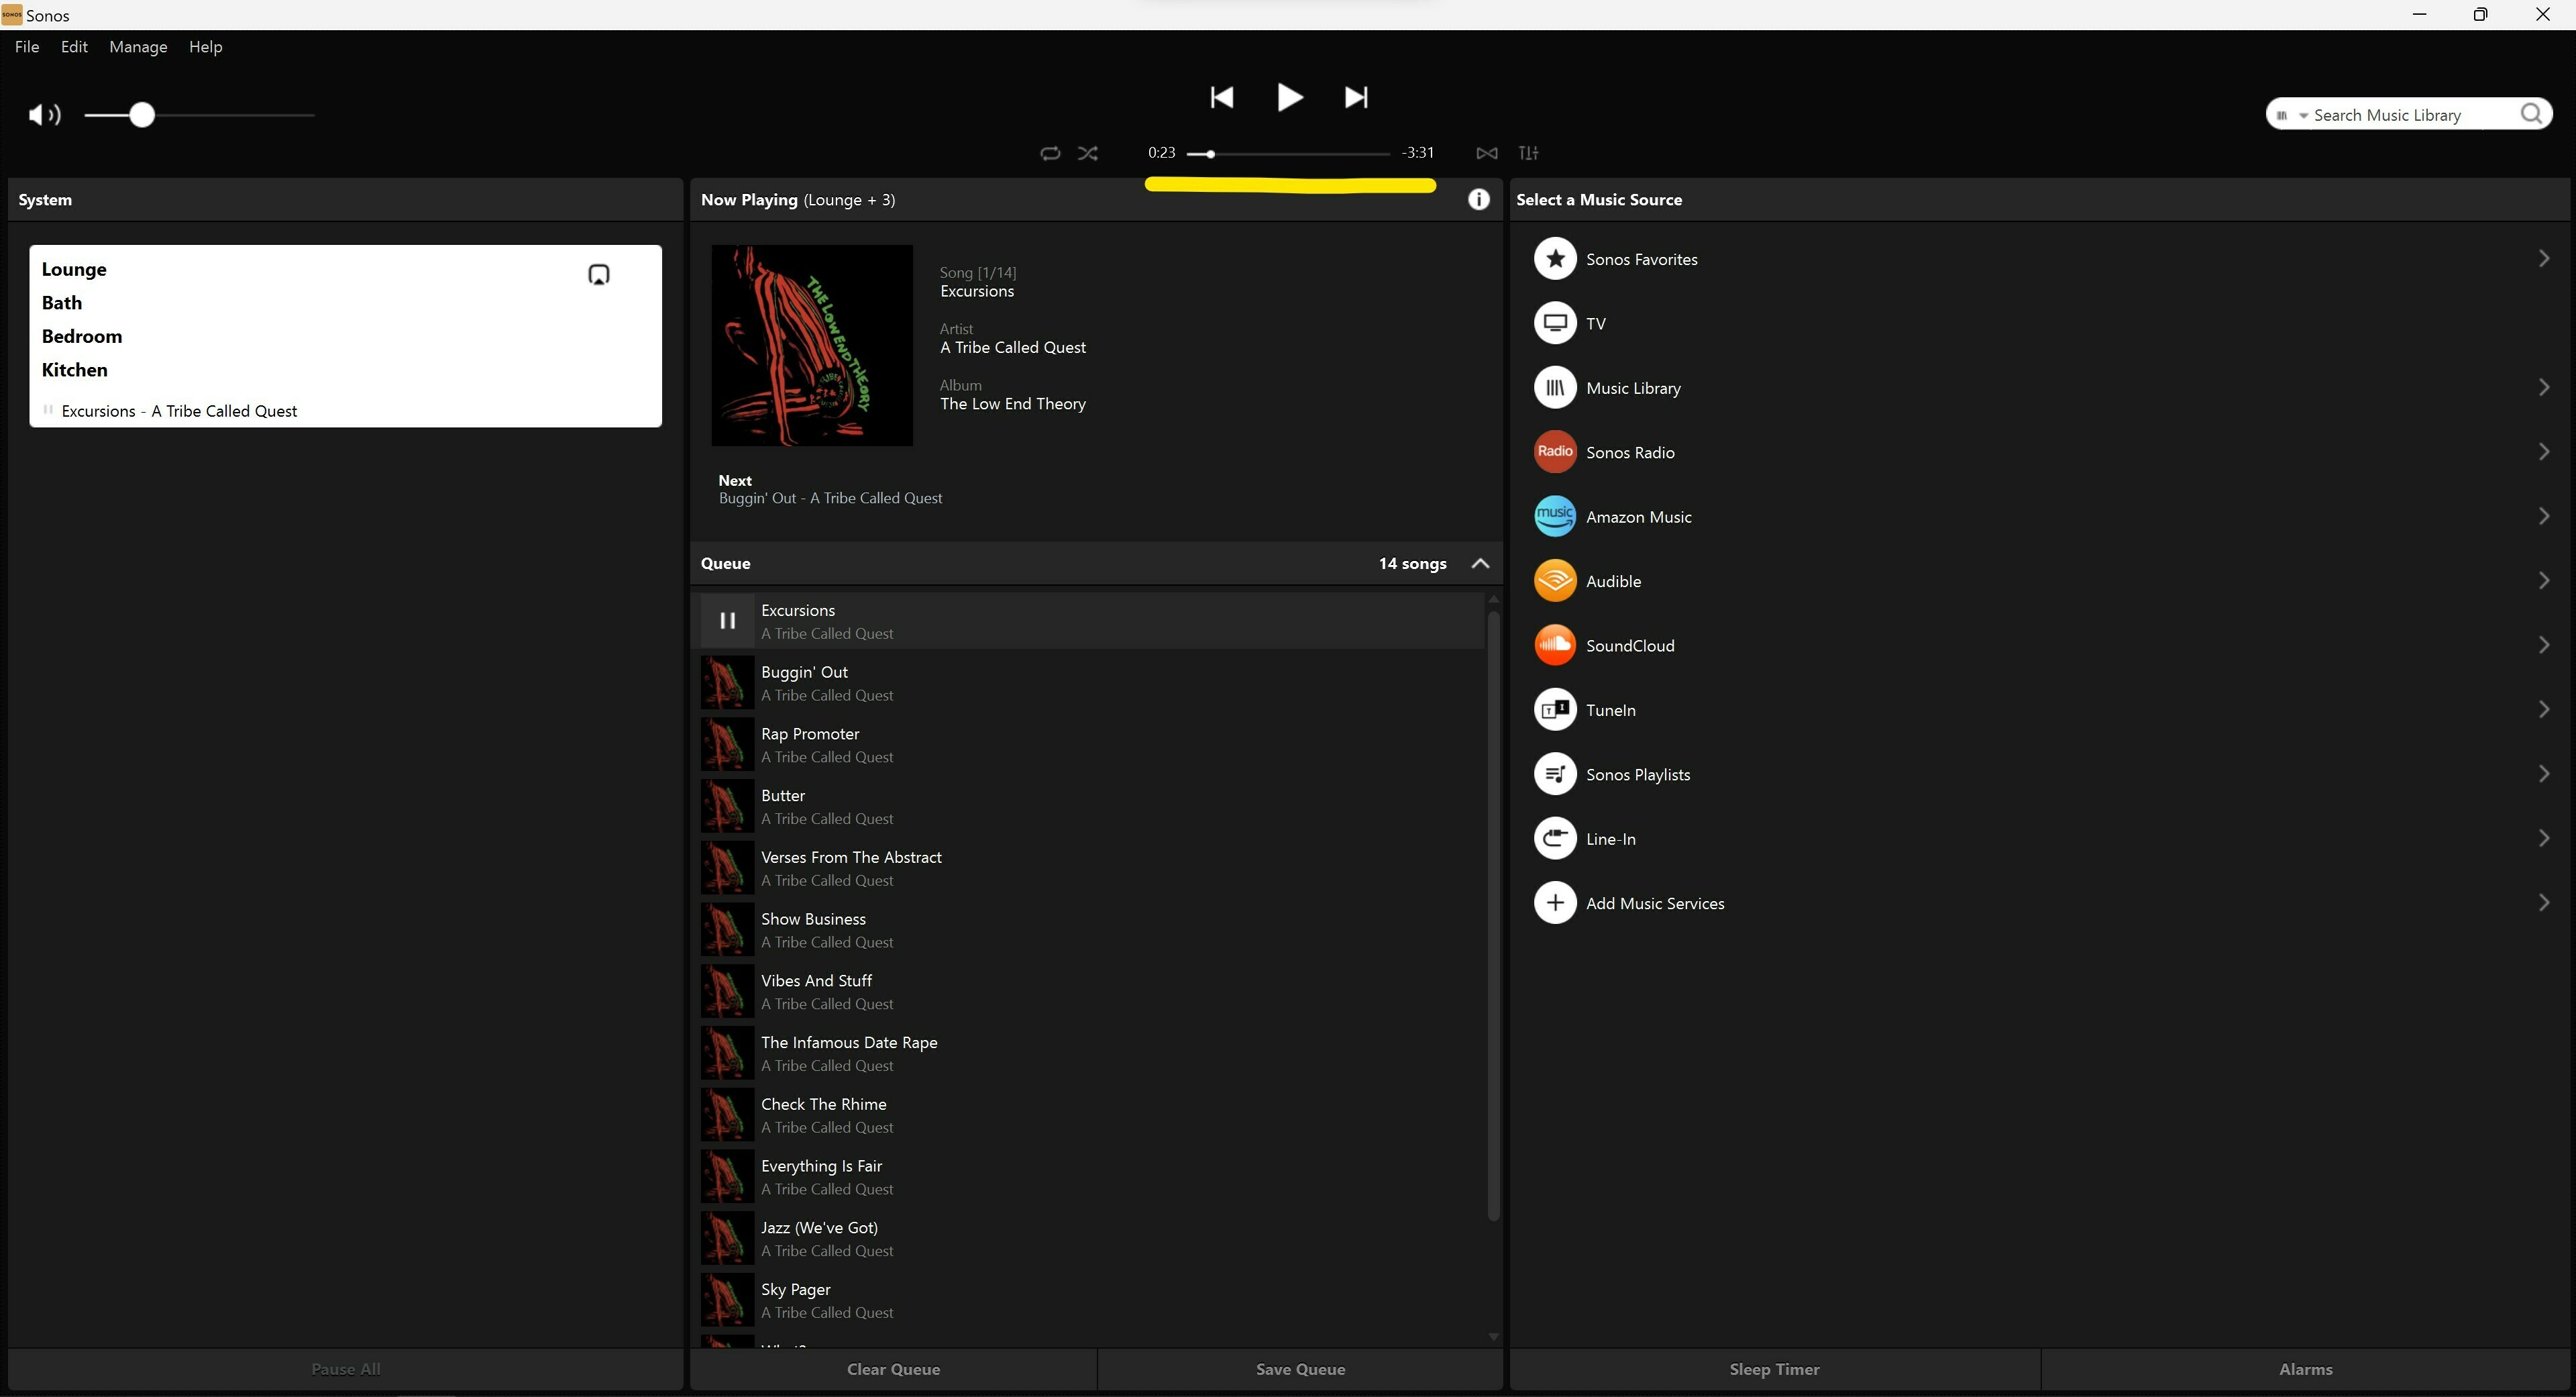Open the Edit menu
This screenshot has width=2576, height=1397.
[x=74, y=47]
